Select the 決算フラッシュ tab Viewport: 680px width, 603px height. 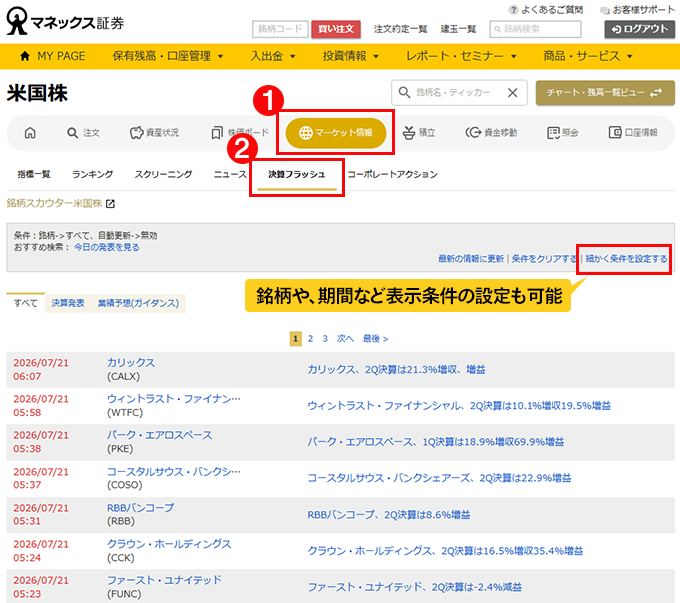[297, 174]
